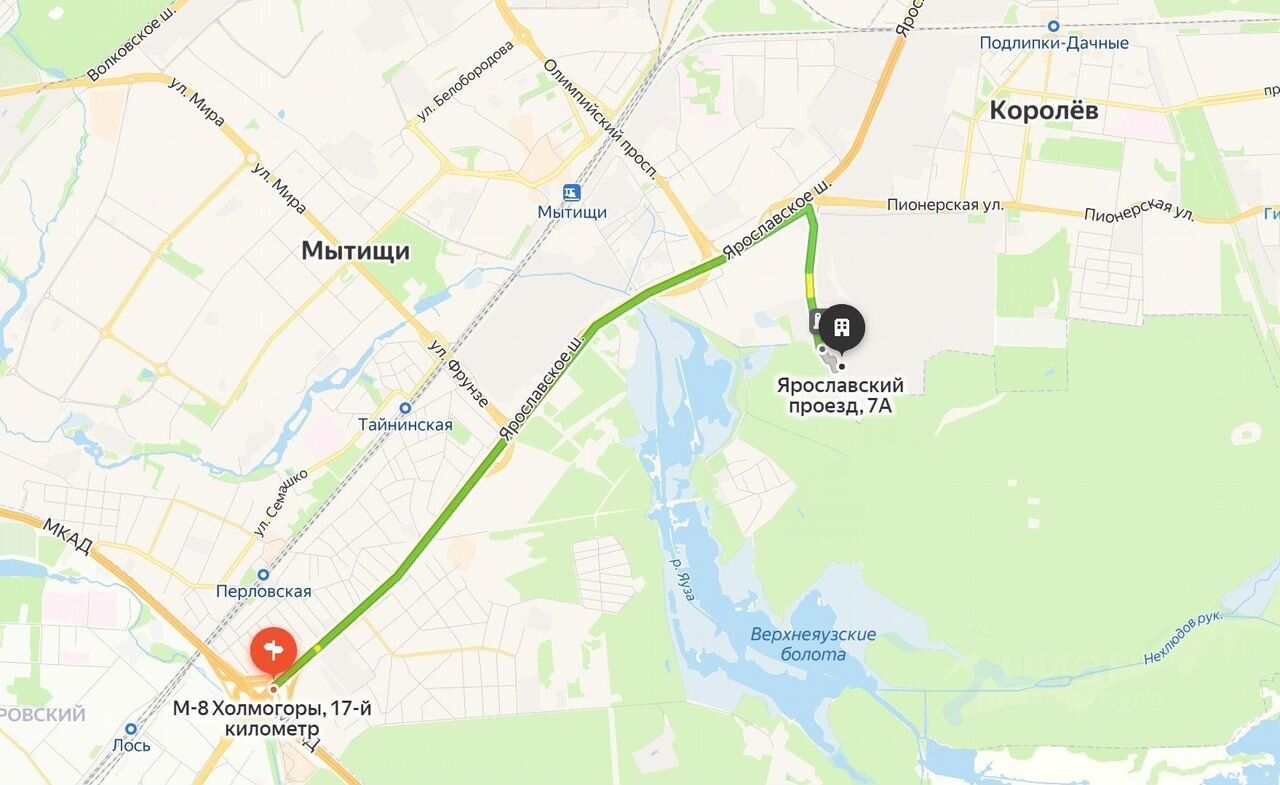1280x785 pixels.
Task: Select the Лось station circle icon
Action: click(132, 729)
